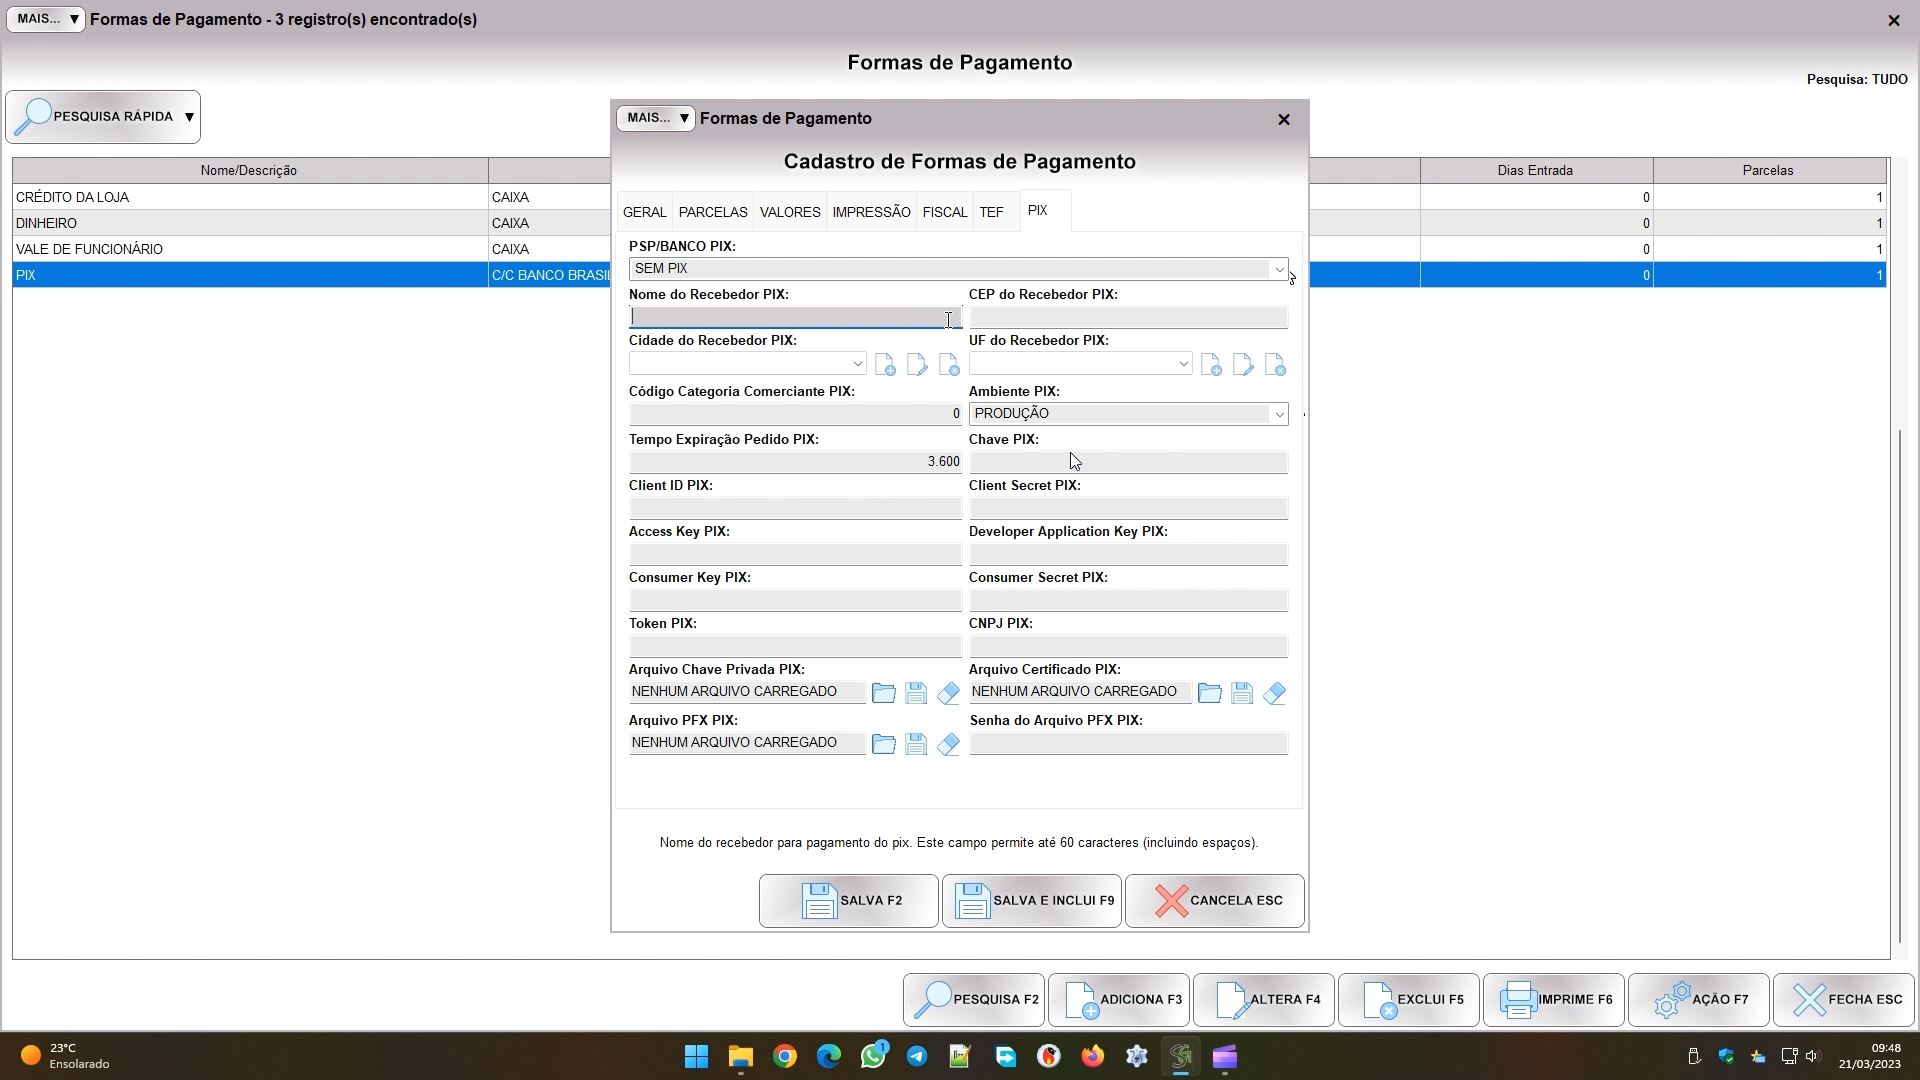
Task: Click the CANCELA ESC button
Action: click(x=1215, y=901)
